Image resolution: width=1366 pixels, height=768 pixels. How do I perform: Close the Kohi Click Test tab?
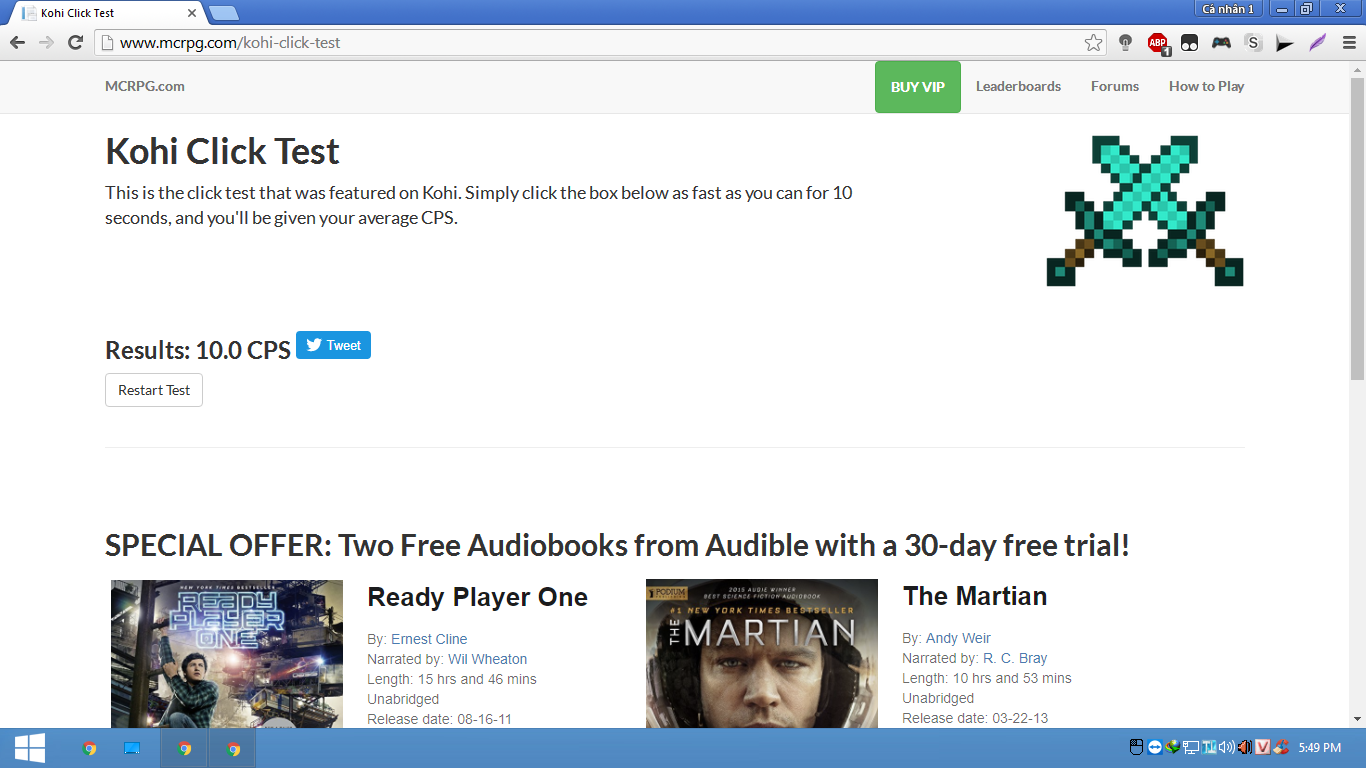(192, 13)
